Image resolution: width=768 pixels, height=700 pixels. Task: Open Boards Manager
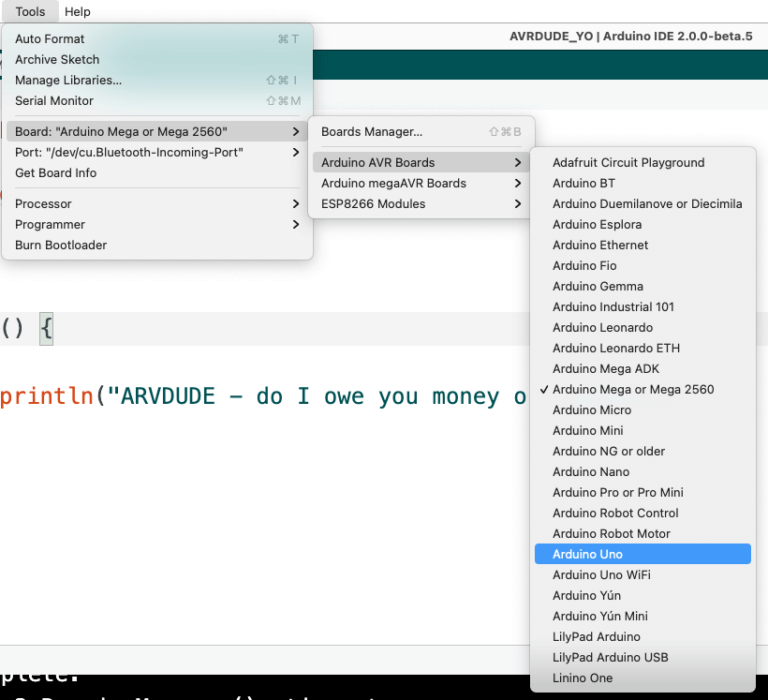click(421, 131)
